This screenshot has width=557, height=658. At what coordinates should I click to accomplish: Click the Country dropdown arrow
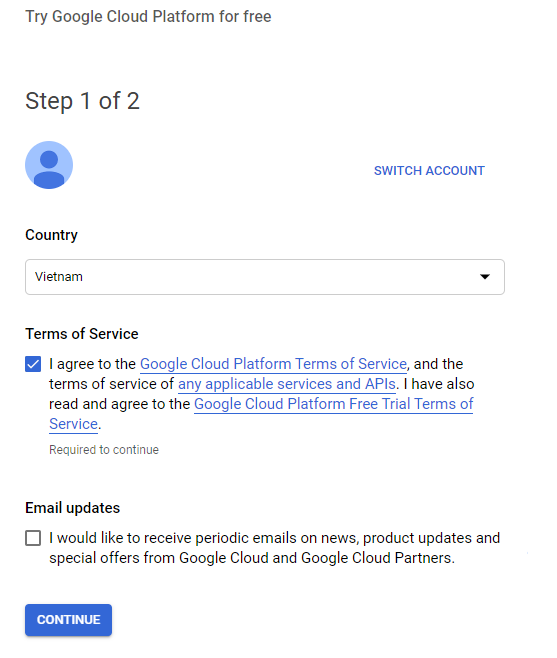(485, 277)
